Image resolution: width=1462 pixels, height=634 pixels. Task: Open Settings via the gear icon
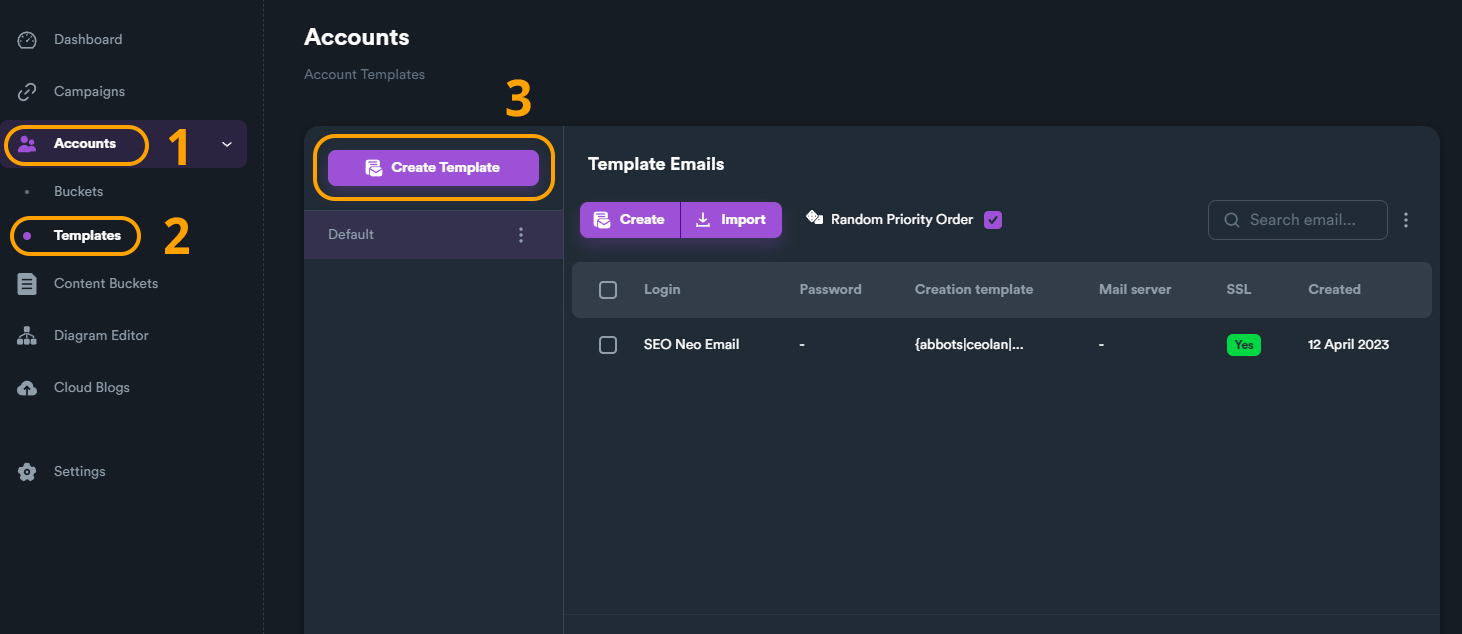click(27, 472)
